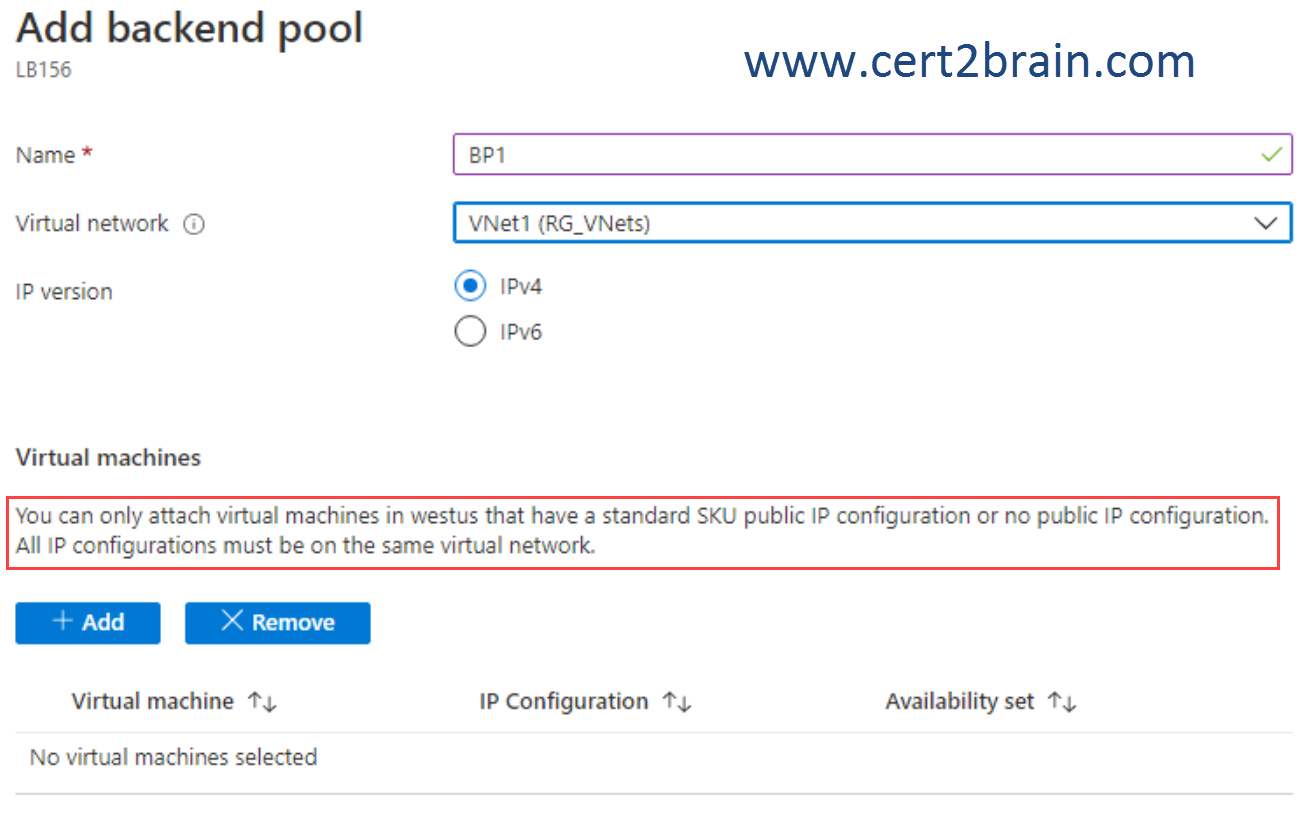Click inside the Name input field BP1
Viewport: 1315px width, 821px height.
(x=872, y=155)
